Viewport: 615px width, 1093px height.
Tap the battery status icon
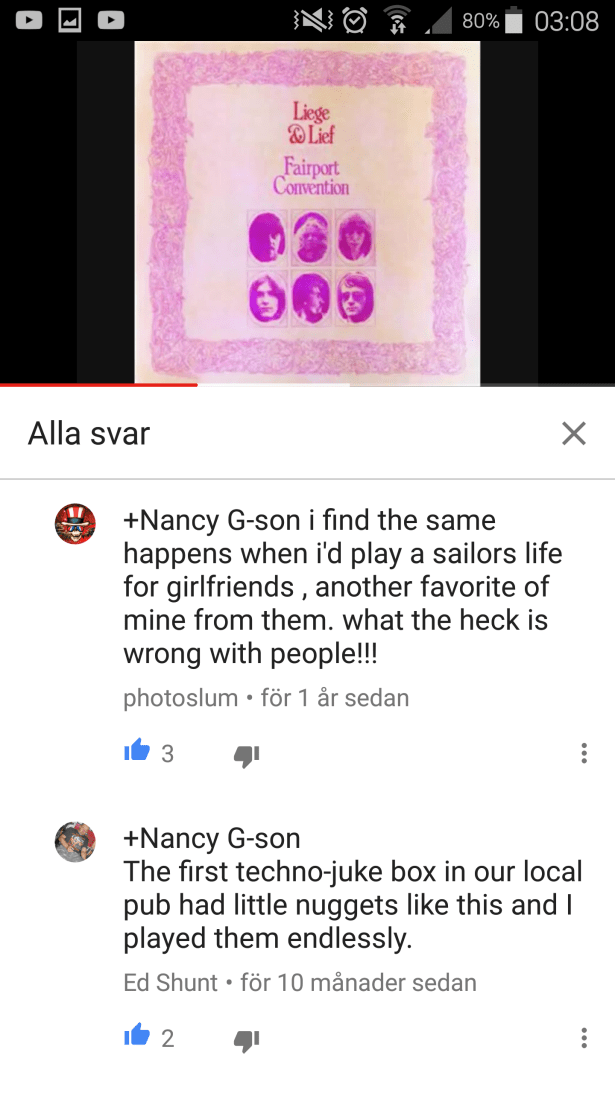[514, 21]
